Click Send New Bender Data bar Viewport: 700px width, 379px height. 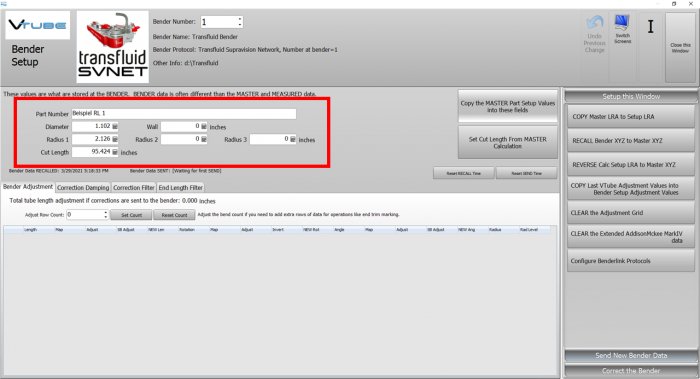[x=631, y=355]
